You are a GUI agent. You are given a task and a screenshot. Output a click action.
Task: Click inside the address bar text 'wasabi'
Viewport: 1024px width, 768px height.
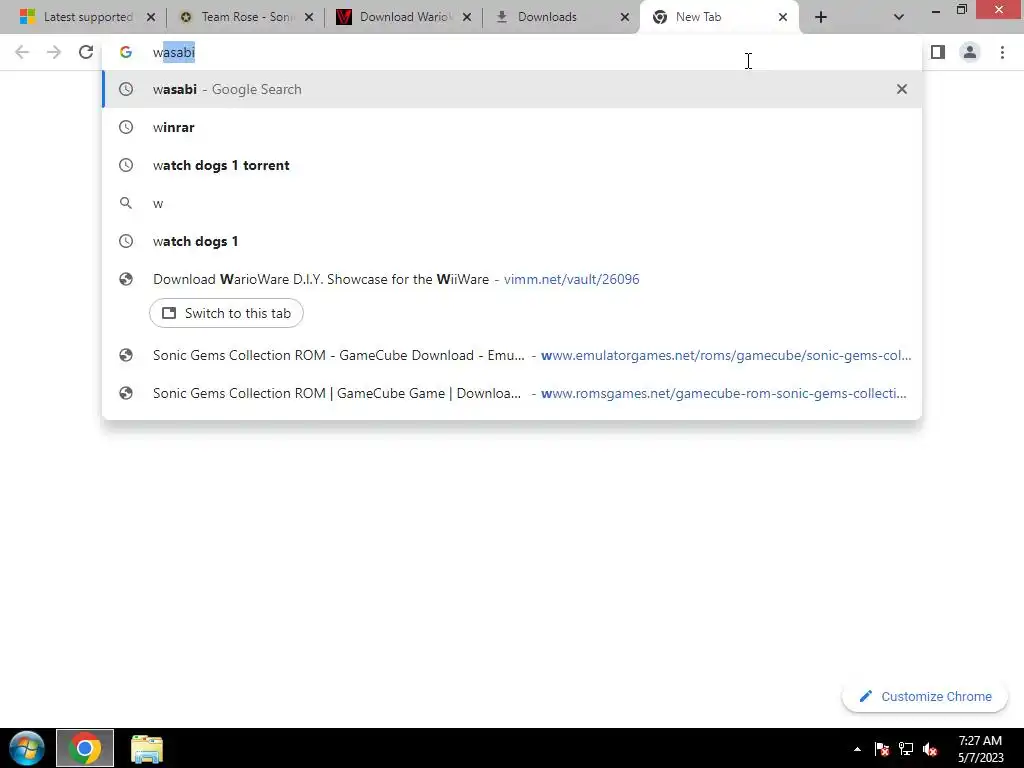pos(174,52)
